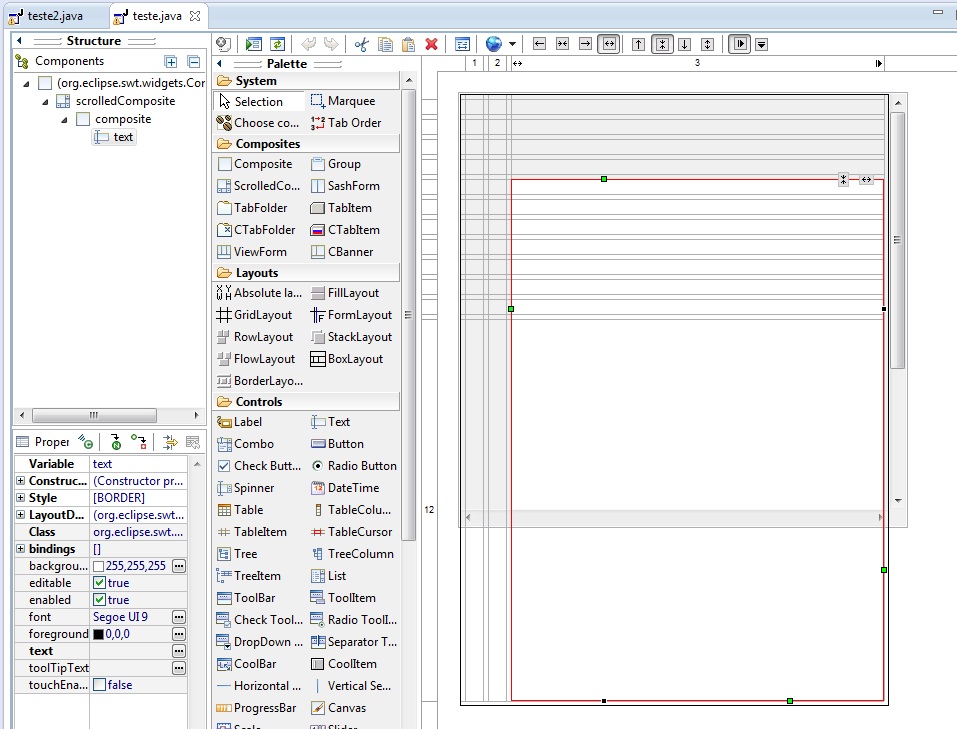The width and height of the screenshot is (957, 729).
Task: Collapse the scrolledComposite tree node
Action: (x=45, y=102)
